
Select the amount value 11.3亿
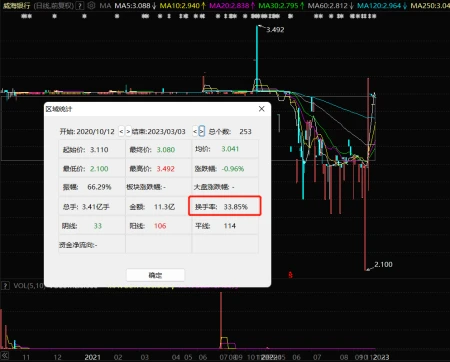pyautogui.click(x=164, y=207)
